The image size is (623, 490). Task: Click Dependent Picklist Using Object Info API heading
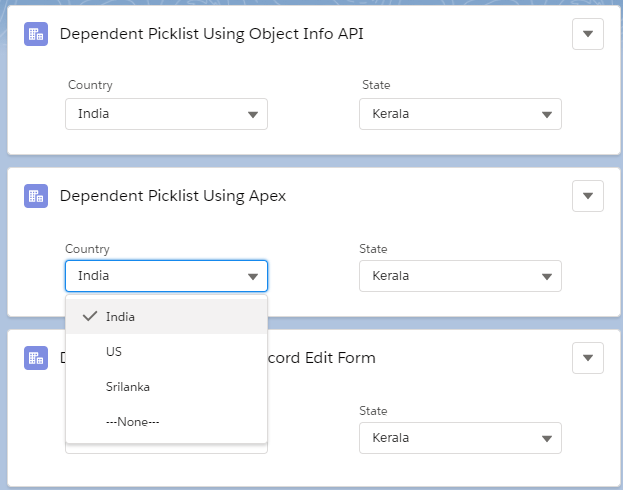click(211, 34)
